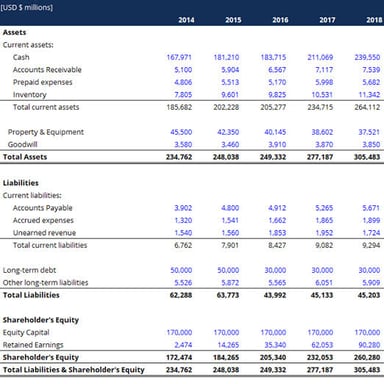
Task: Select the Assets section heading
Action: point(14,32)
